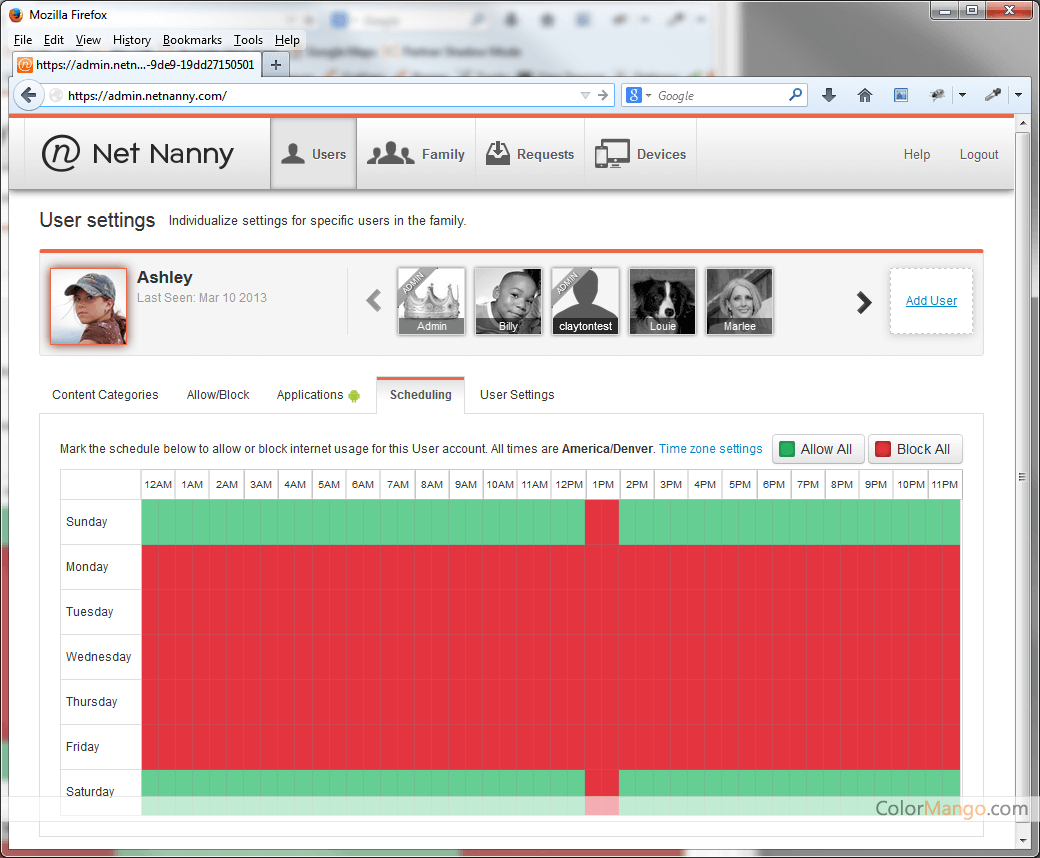1040x858 pixels.
Task: Open the Users section icon
Action: (x=292, y=154)
